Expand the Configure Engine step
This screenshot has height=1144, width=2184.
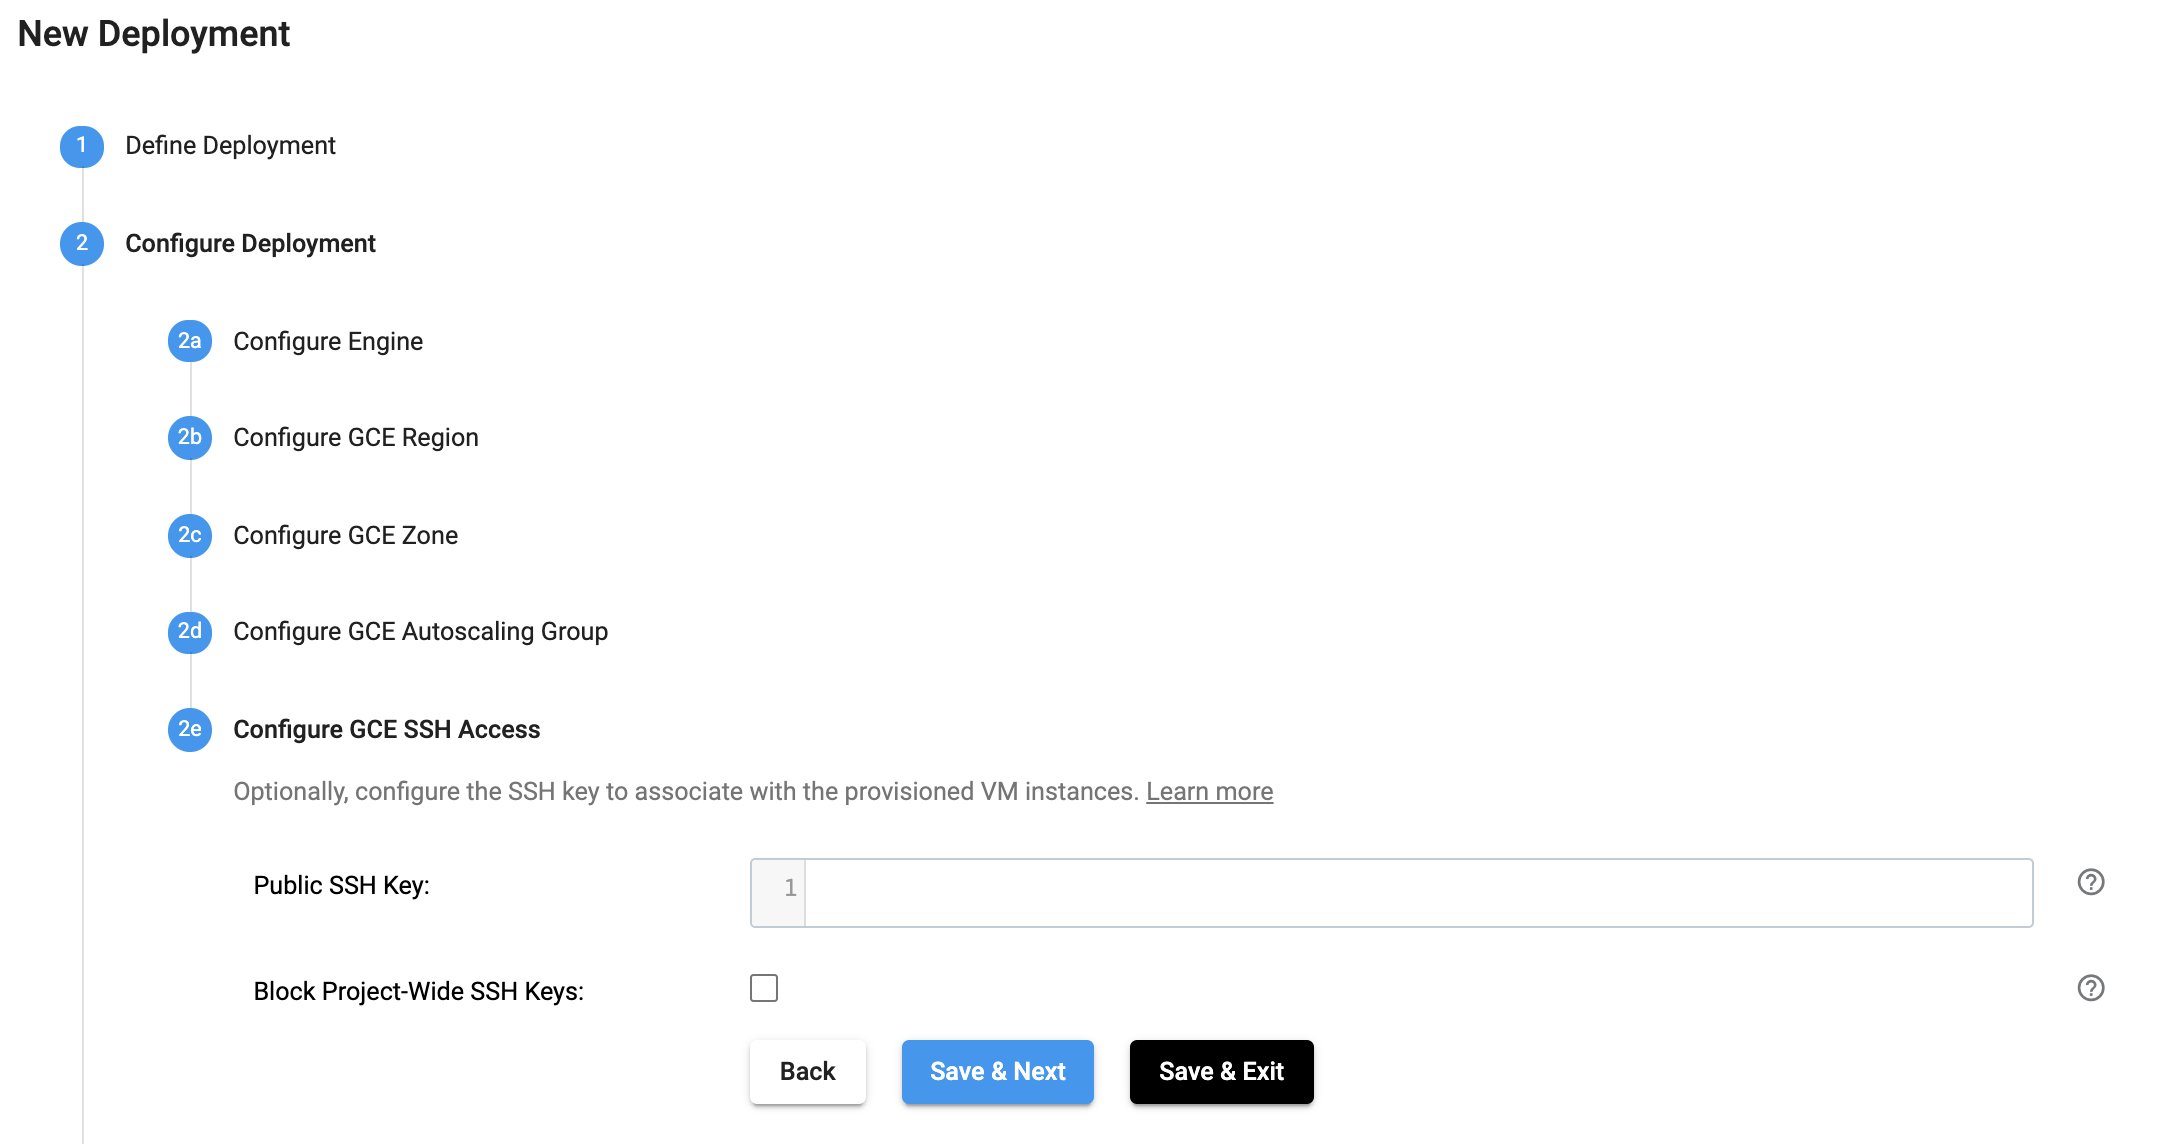tap(328, 342)
